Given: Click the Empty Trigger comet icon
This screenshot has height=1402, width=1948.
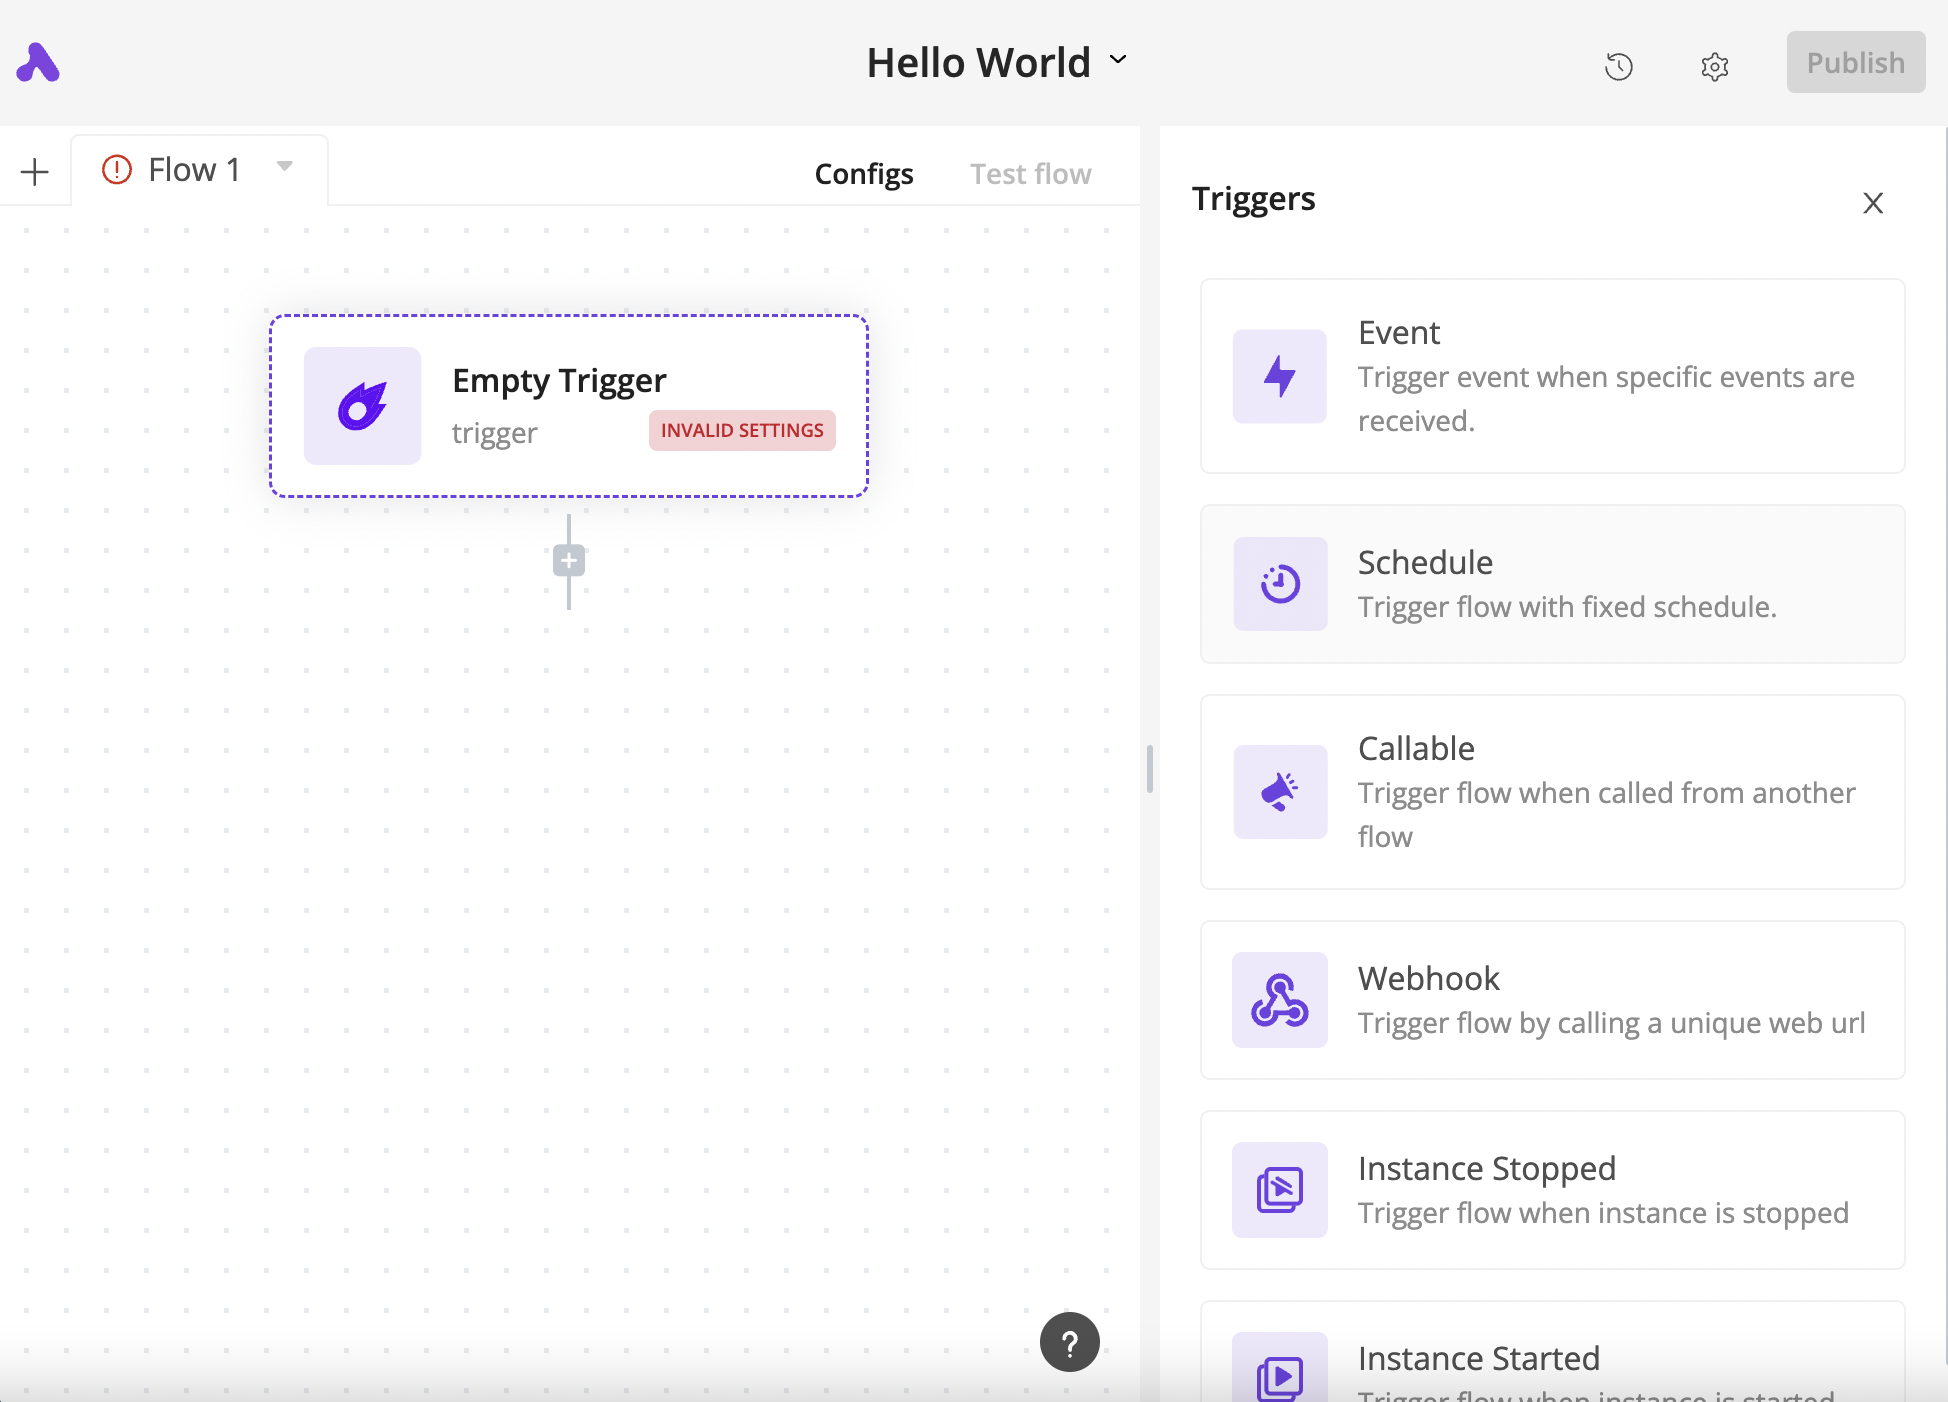Looking at the screenshot, I should [362, 406].
